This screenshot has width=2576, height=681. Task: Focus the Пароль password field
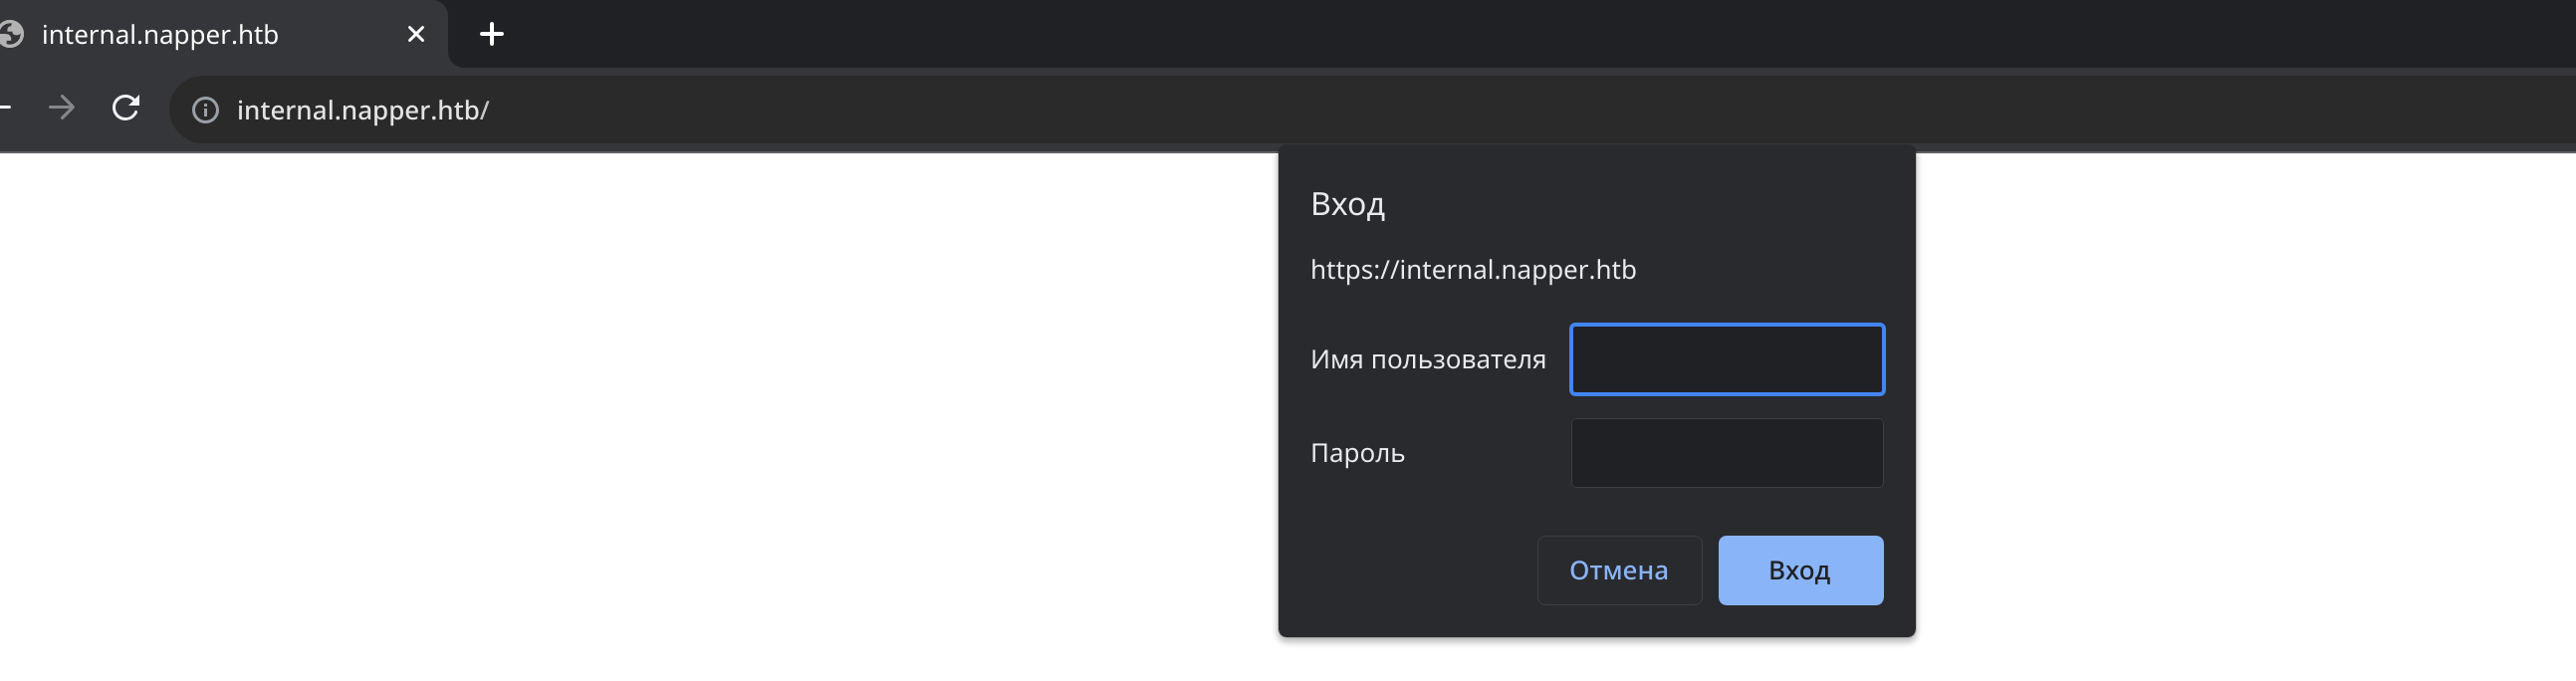pyautogui.click(x=1727, y=453)
